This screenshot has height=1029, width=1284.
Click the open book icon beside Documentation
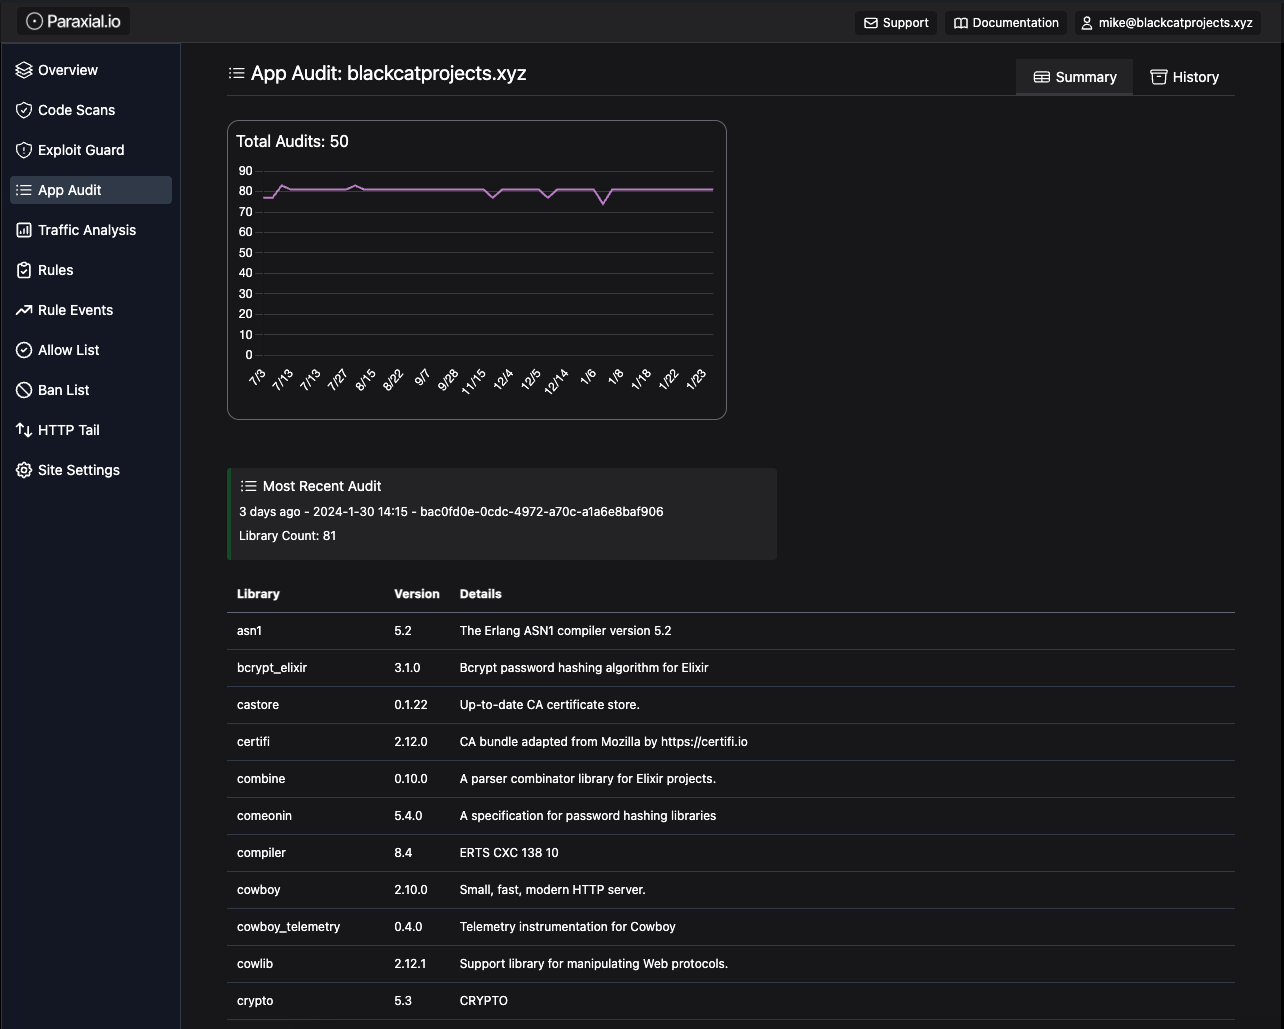click(961, 23)
